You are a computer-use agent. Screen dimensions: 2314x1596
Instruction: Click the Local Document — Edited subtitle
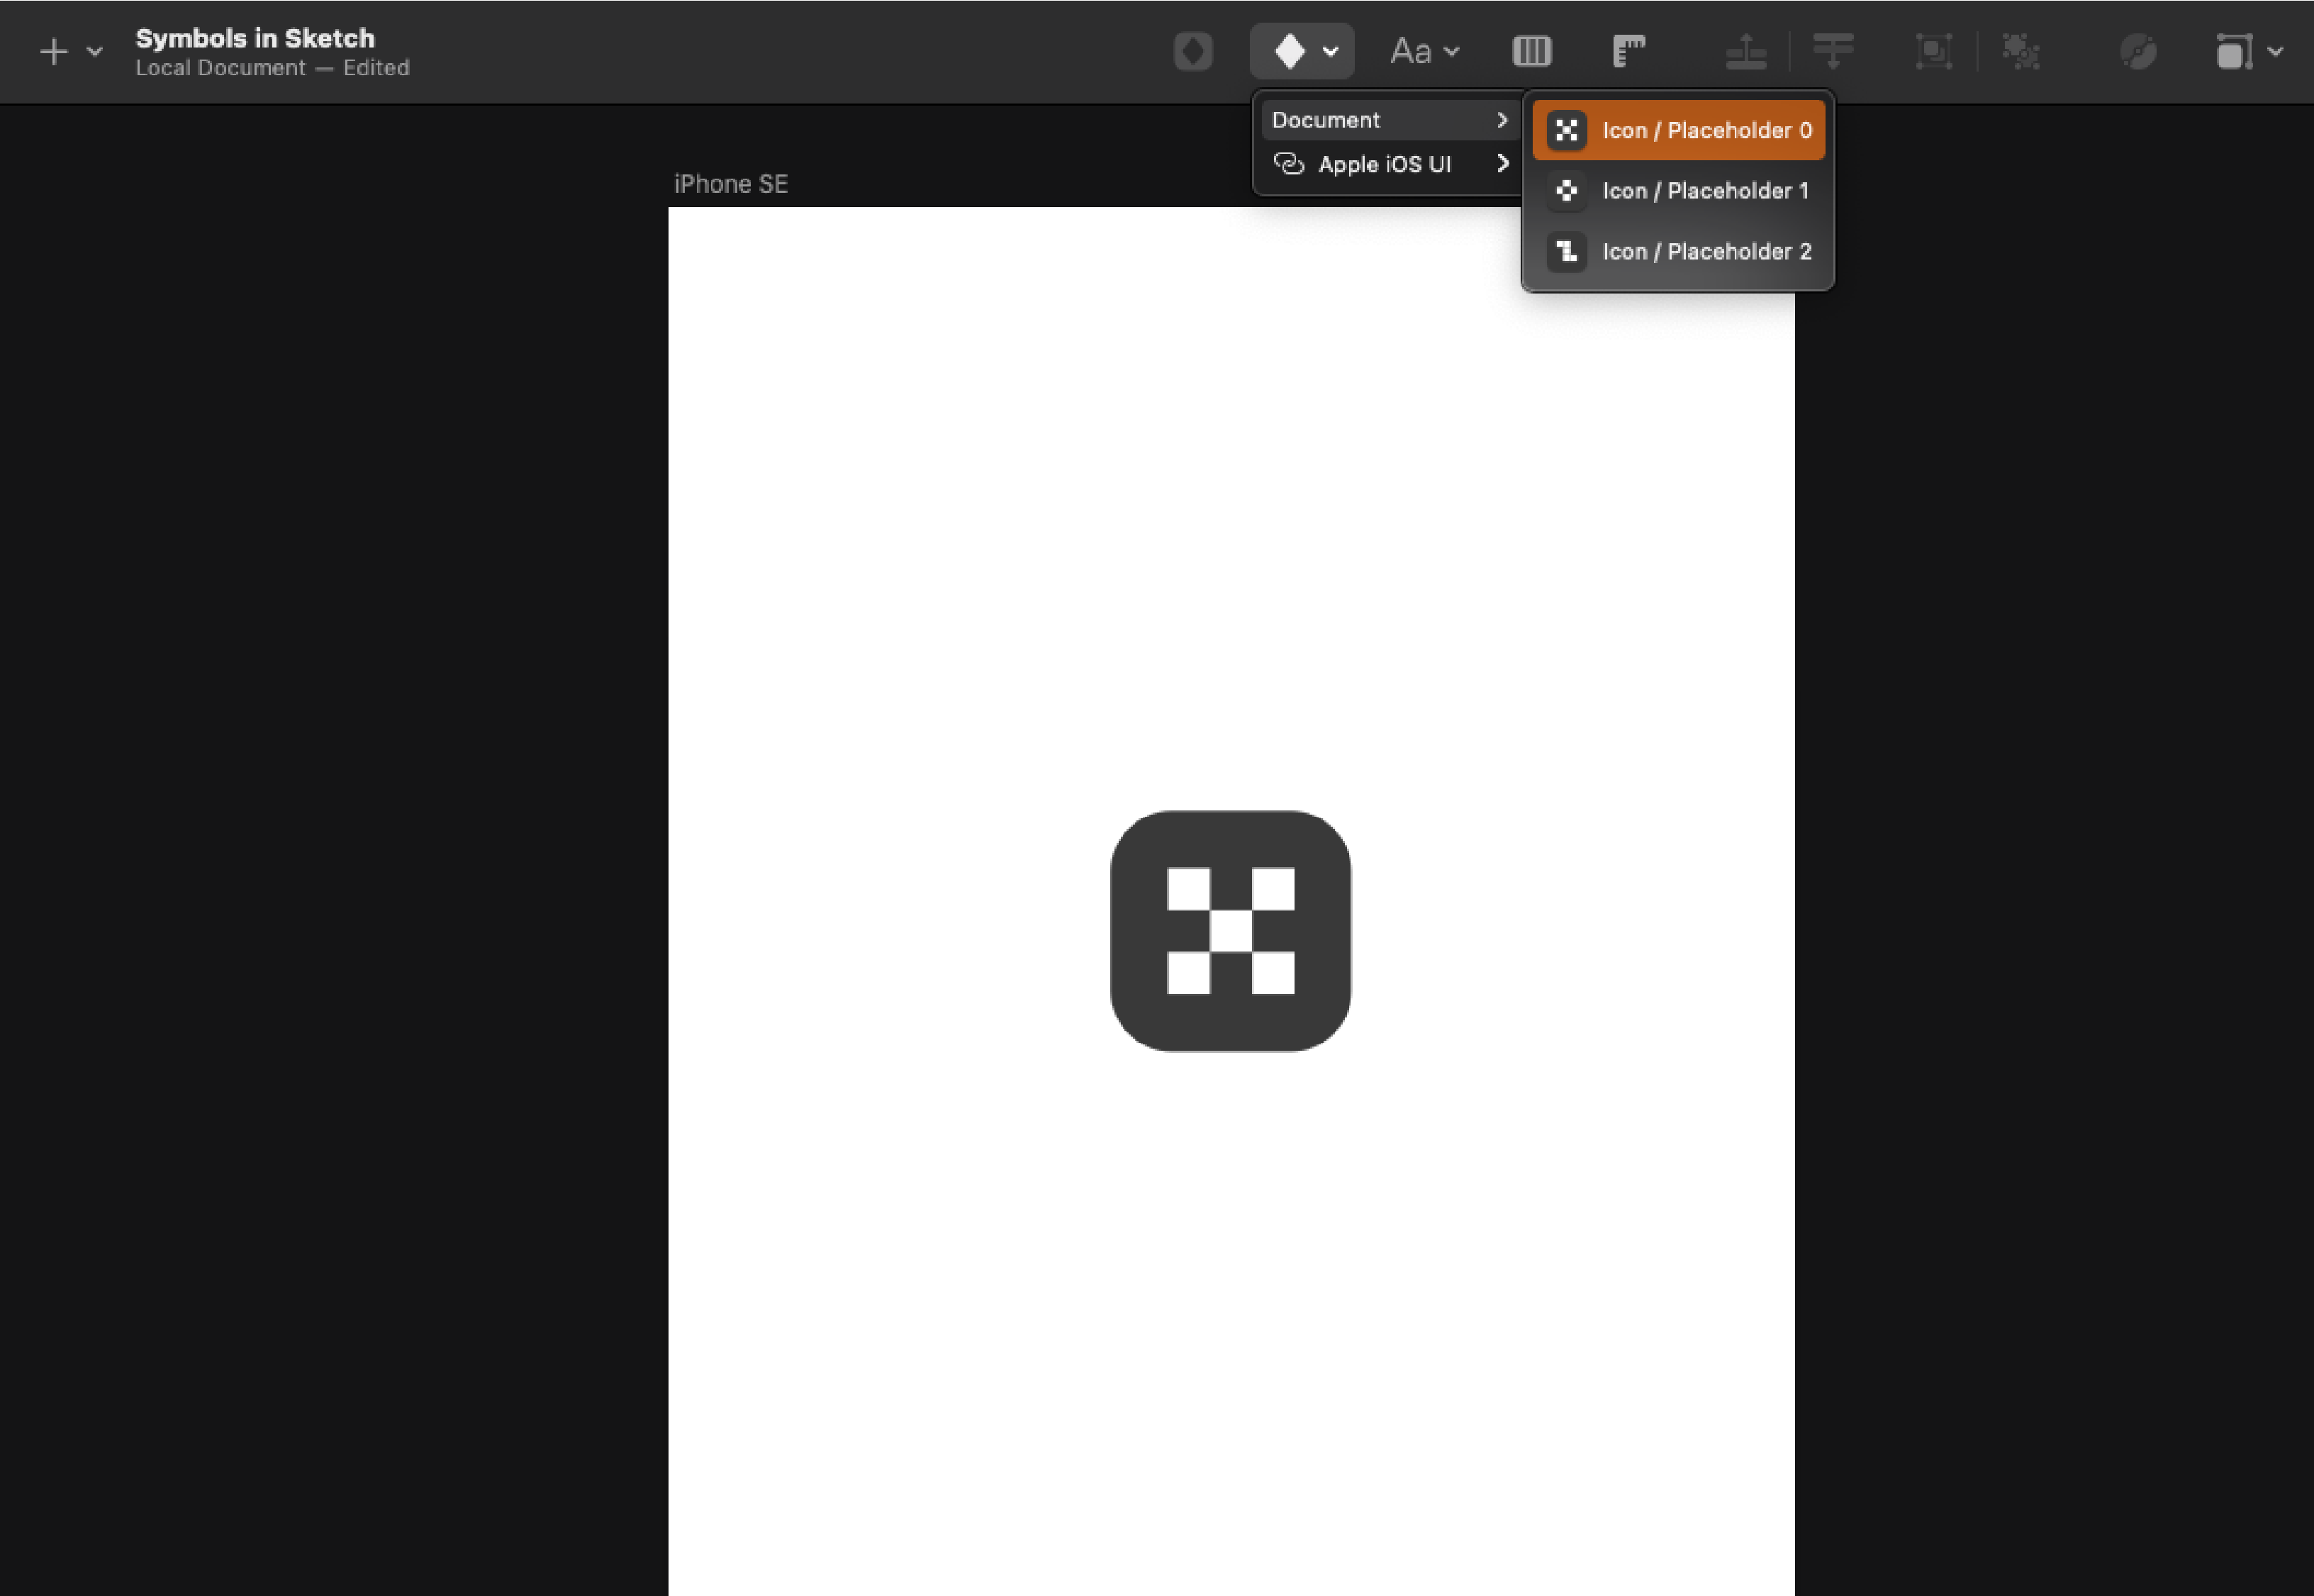(272, 68)
